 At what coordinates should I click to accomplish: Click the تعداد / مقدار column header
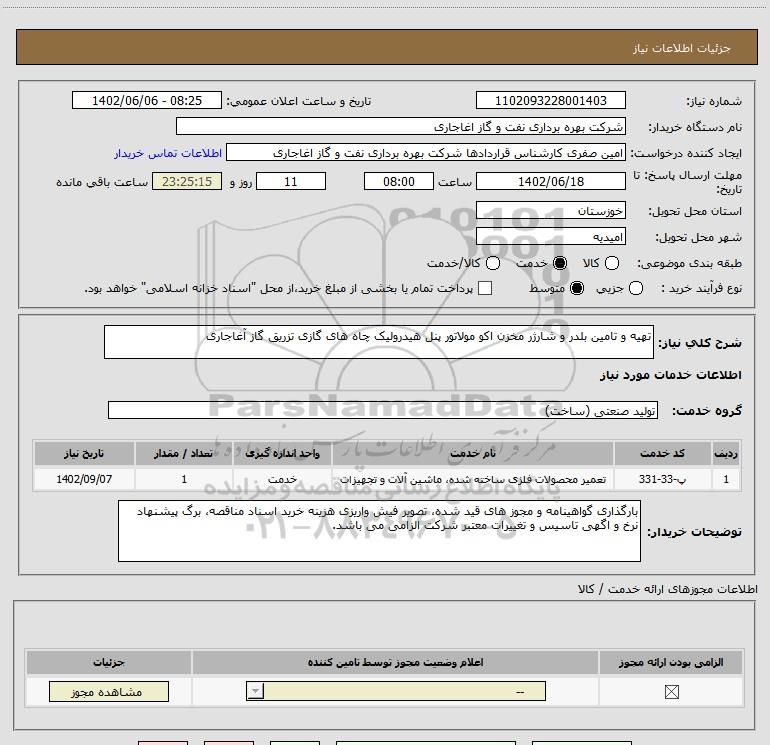(x=184, y=453)
